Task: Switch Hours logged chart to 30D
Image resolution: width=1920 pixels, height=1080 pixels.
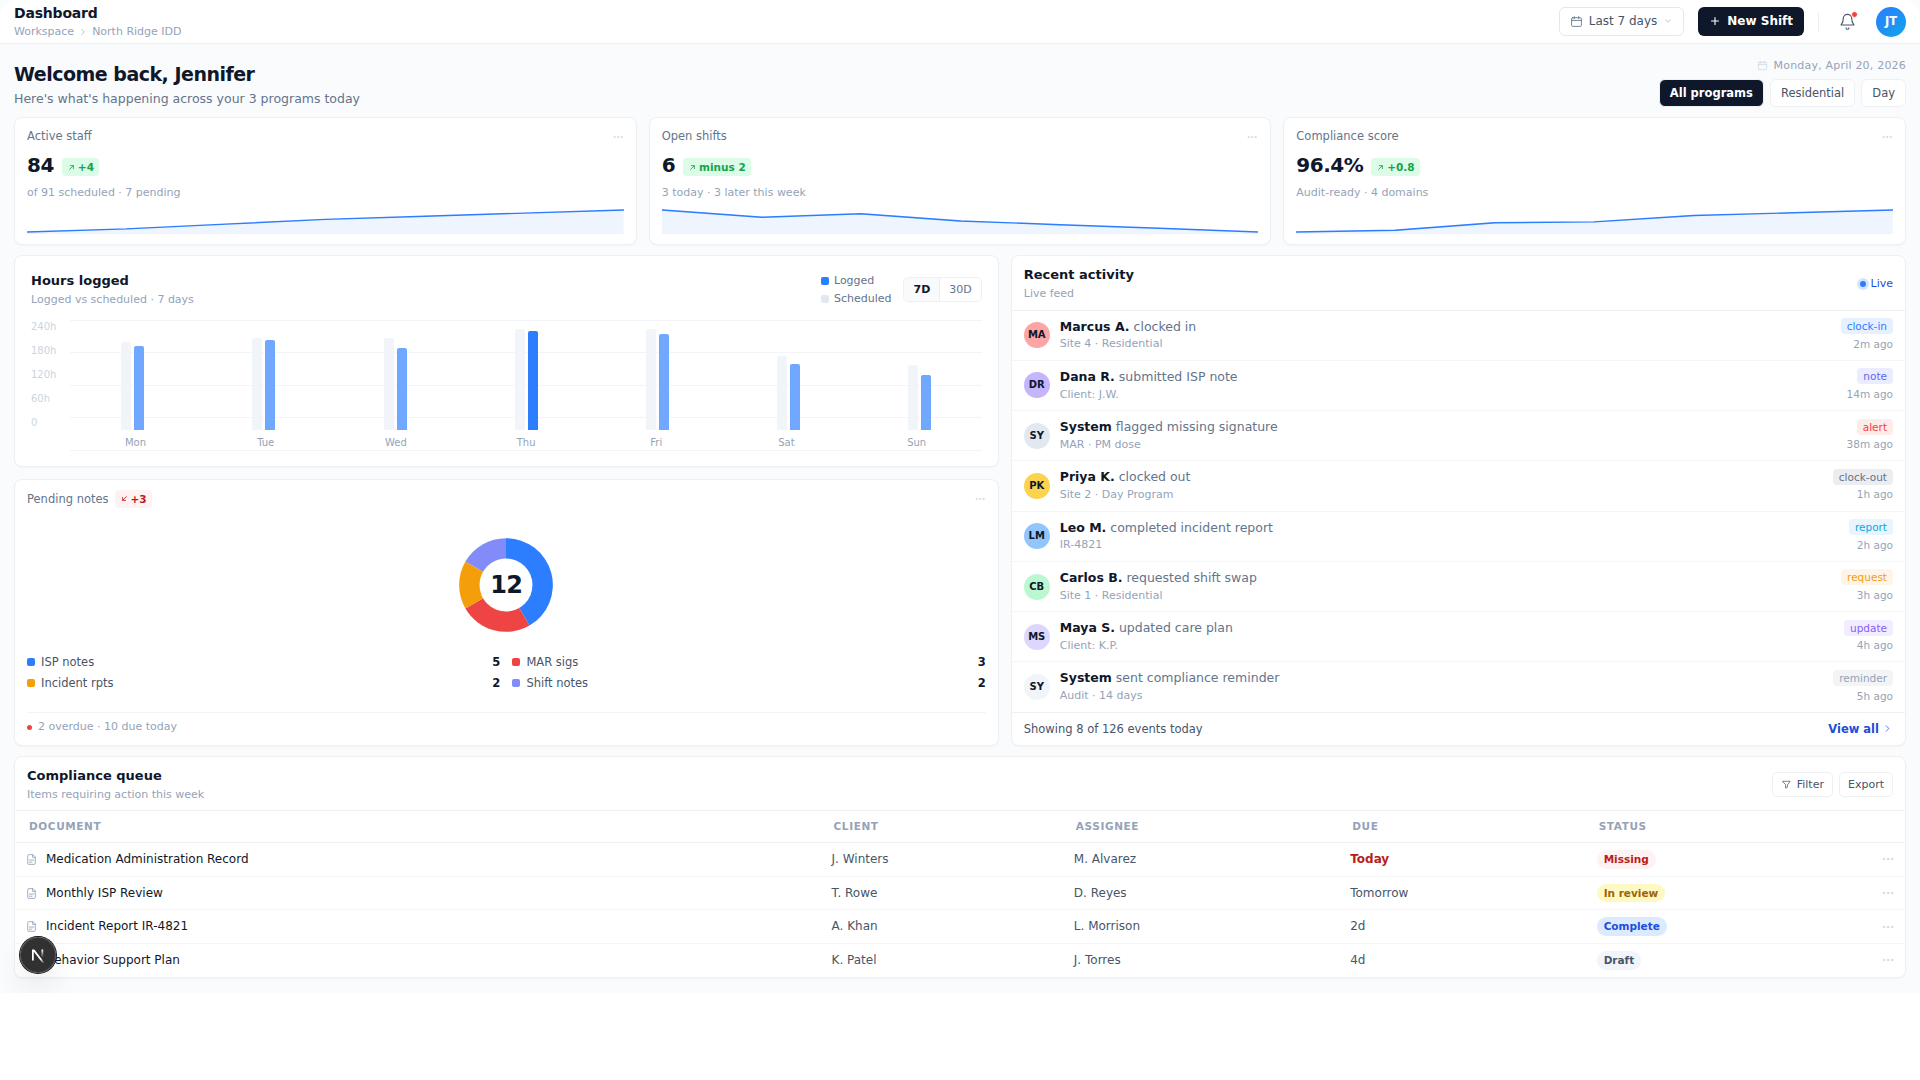Action: [x=960, y=290]
